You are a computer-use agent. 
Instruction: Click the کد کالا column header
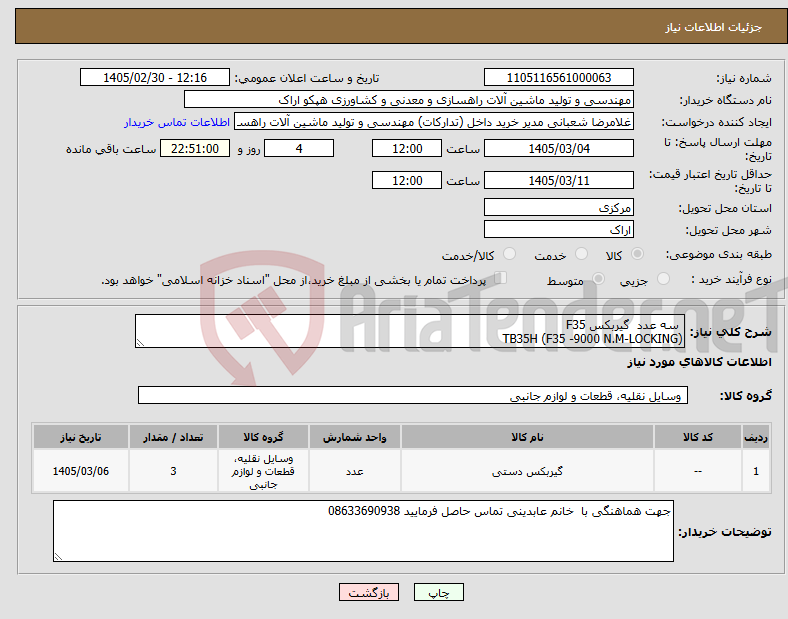[x=698, y=437]
